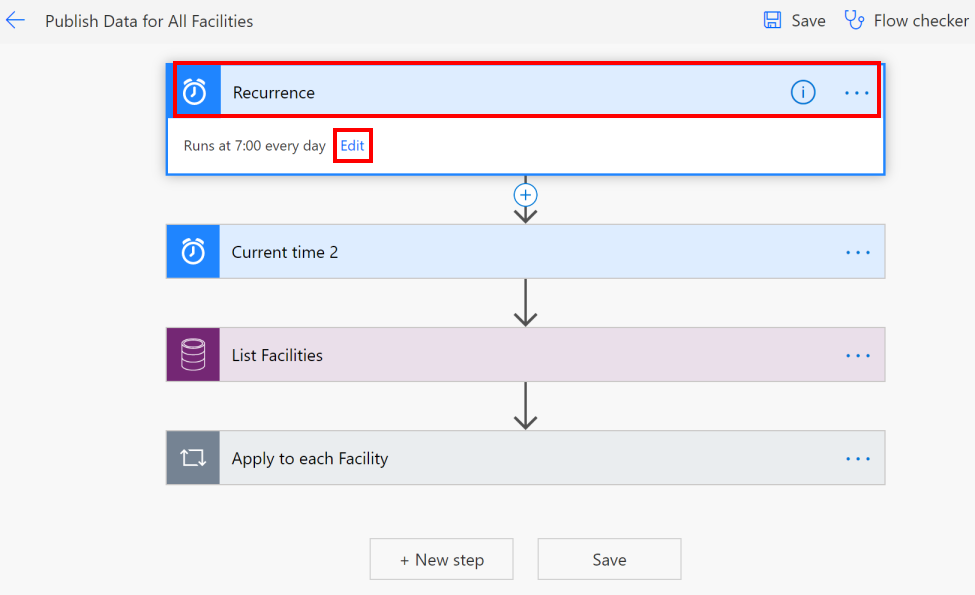
Task: Add a step with New step button
Action: click(x=441, y=560)
